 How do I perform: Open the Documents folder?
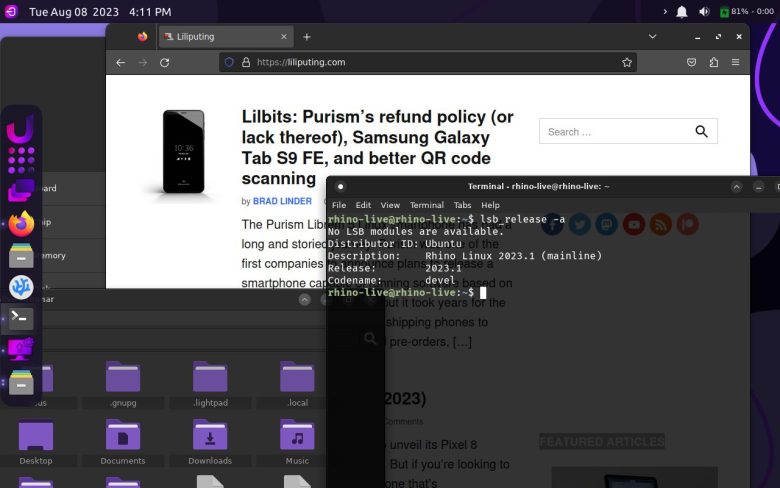click(123, 442)
